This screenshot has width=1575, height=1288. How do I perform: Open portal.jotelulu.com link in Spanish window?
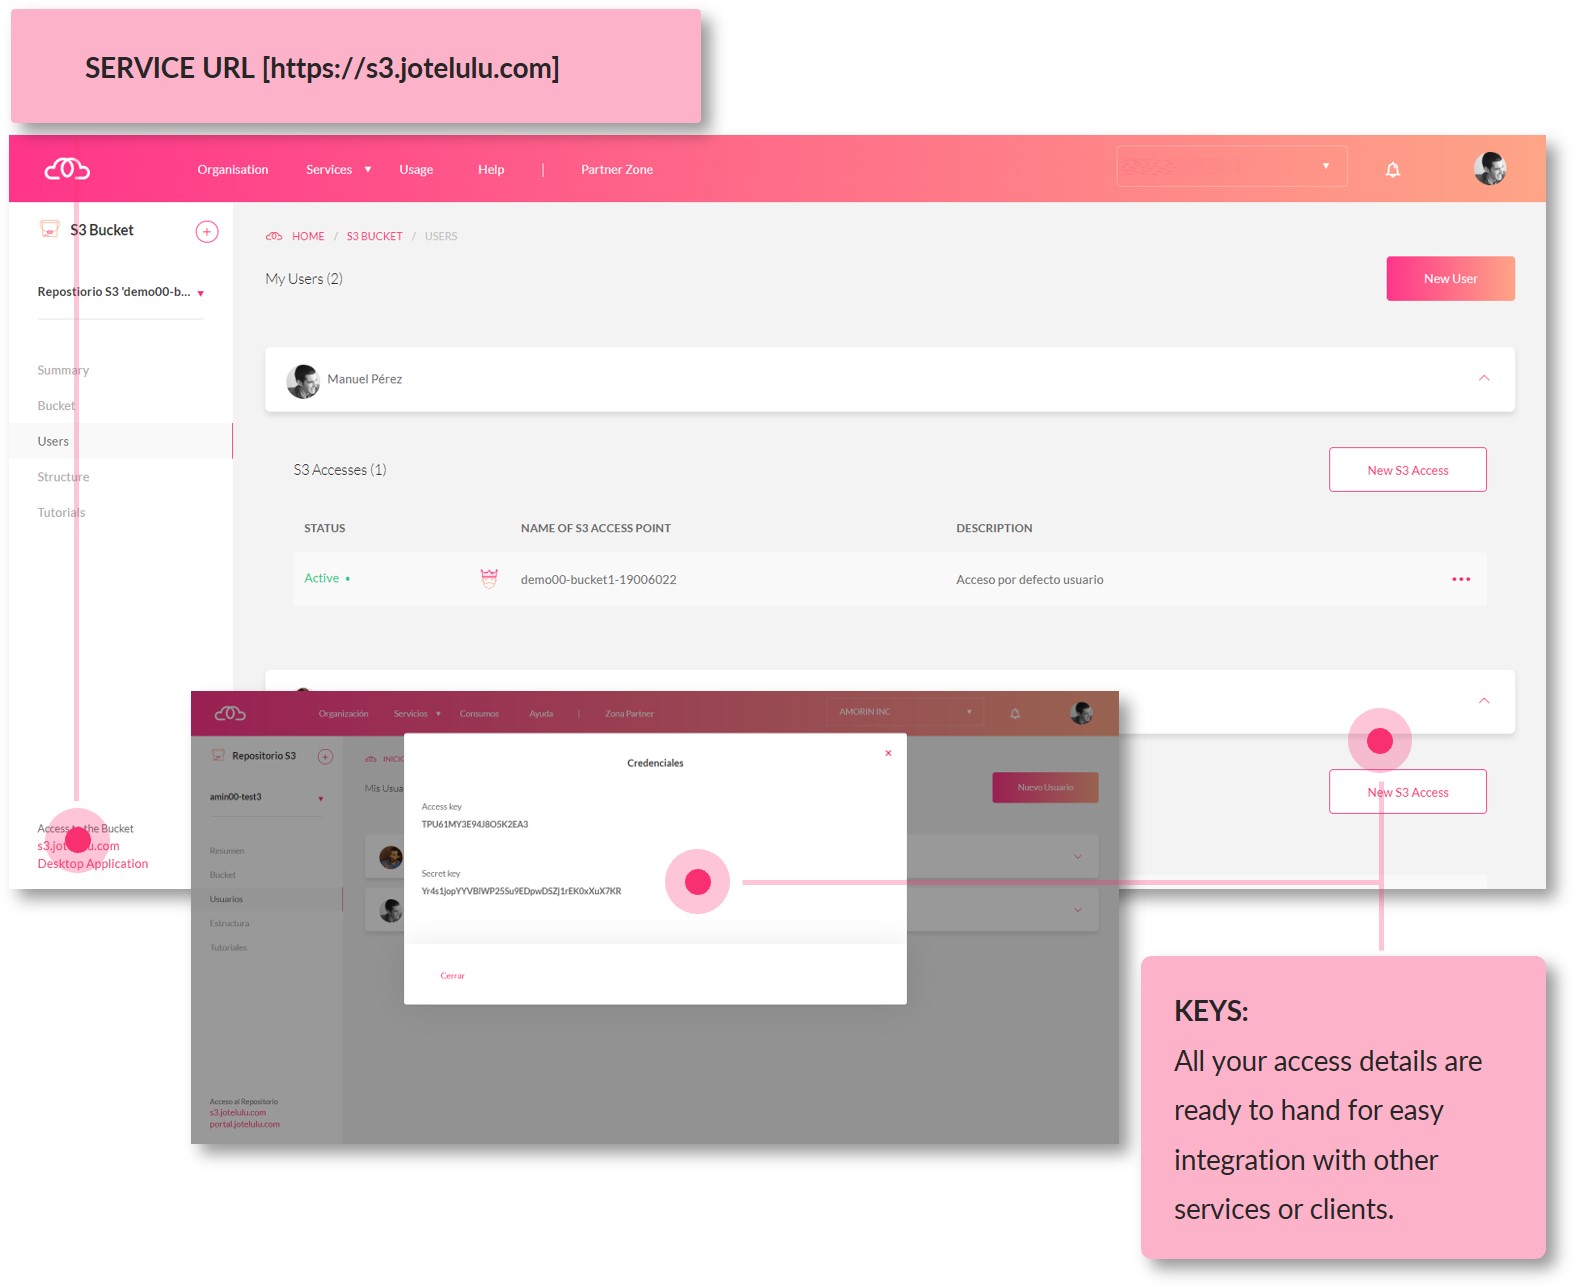pyautogui.click(x=244, y=1124)
